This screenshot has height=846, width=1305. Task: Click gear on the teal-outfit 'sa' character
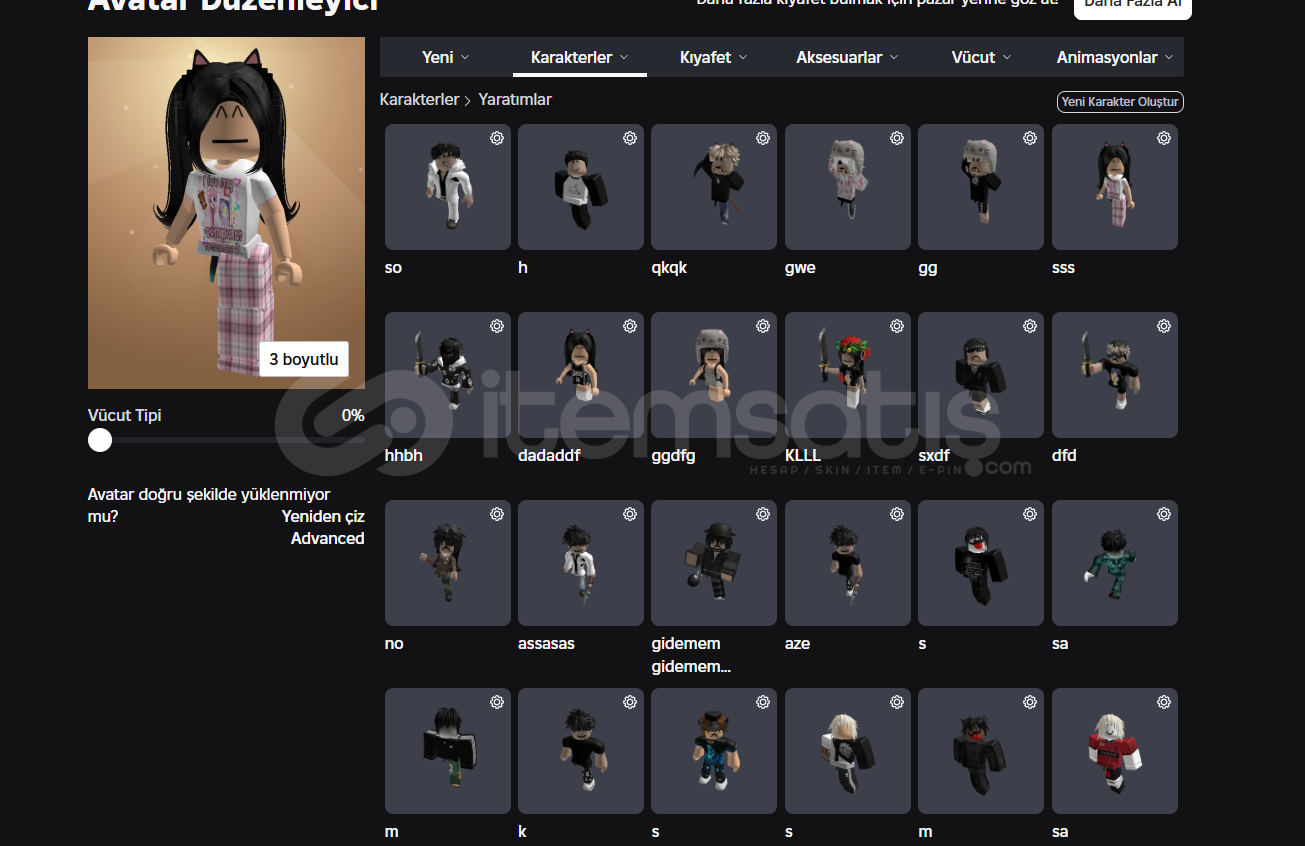[1164, 514]
